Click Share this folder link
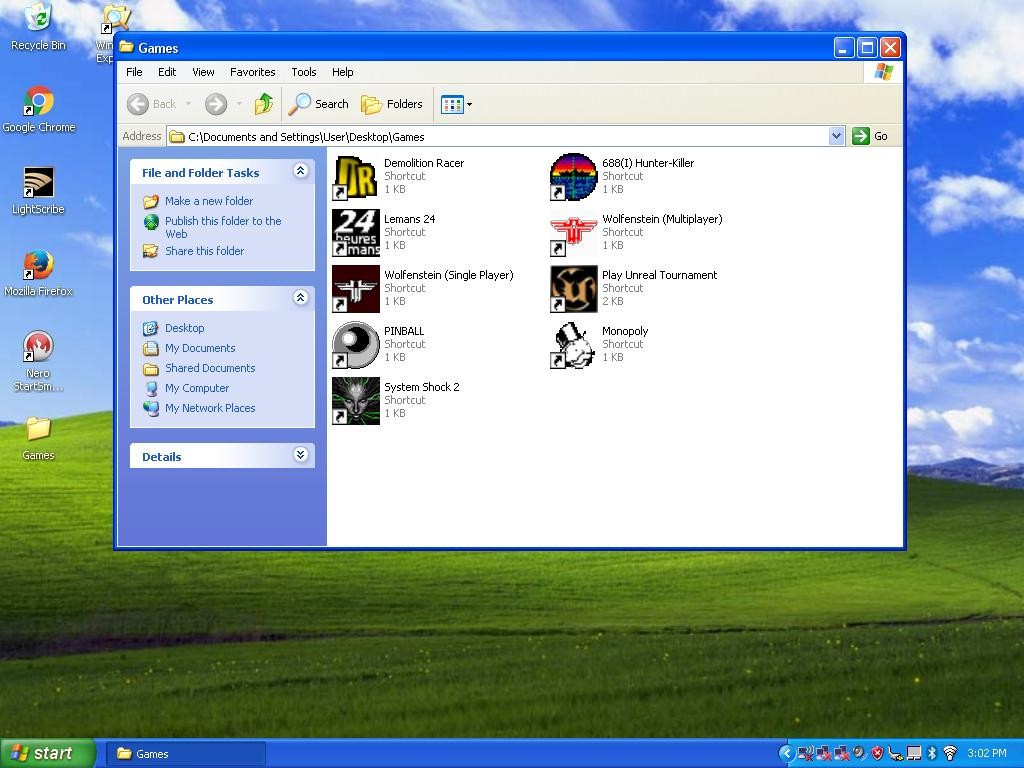This screenshot has height=768, width=1024. click(204, 251)
